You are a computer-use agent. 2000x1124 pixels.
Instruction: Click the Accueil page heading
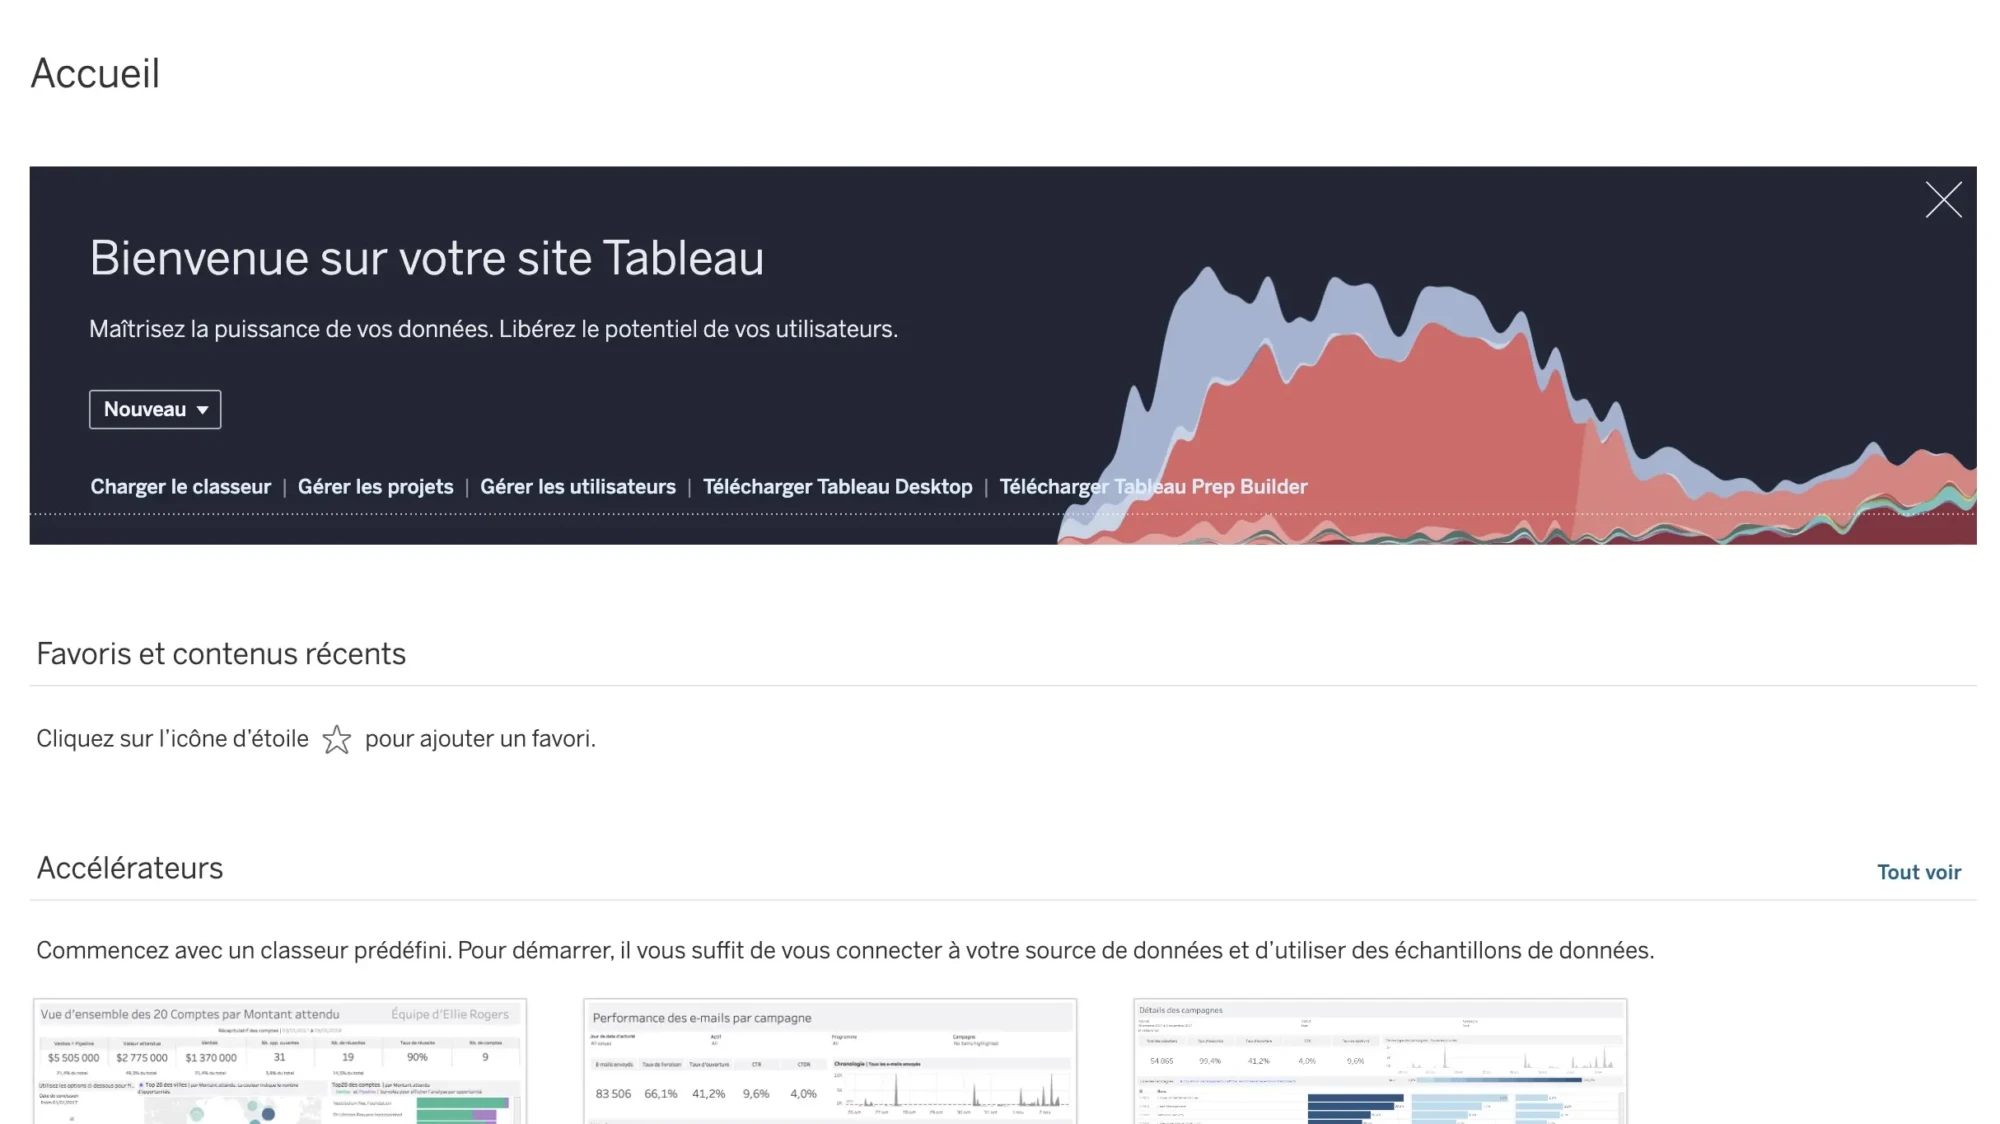(x=96, y=73)
